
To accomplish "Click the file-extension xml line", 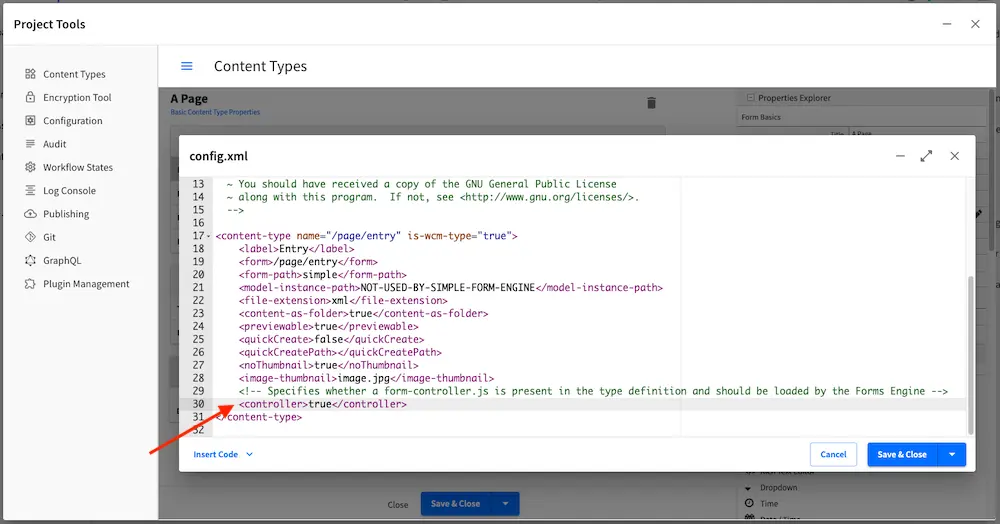I will coord(343,301).
